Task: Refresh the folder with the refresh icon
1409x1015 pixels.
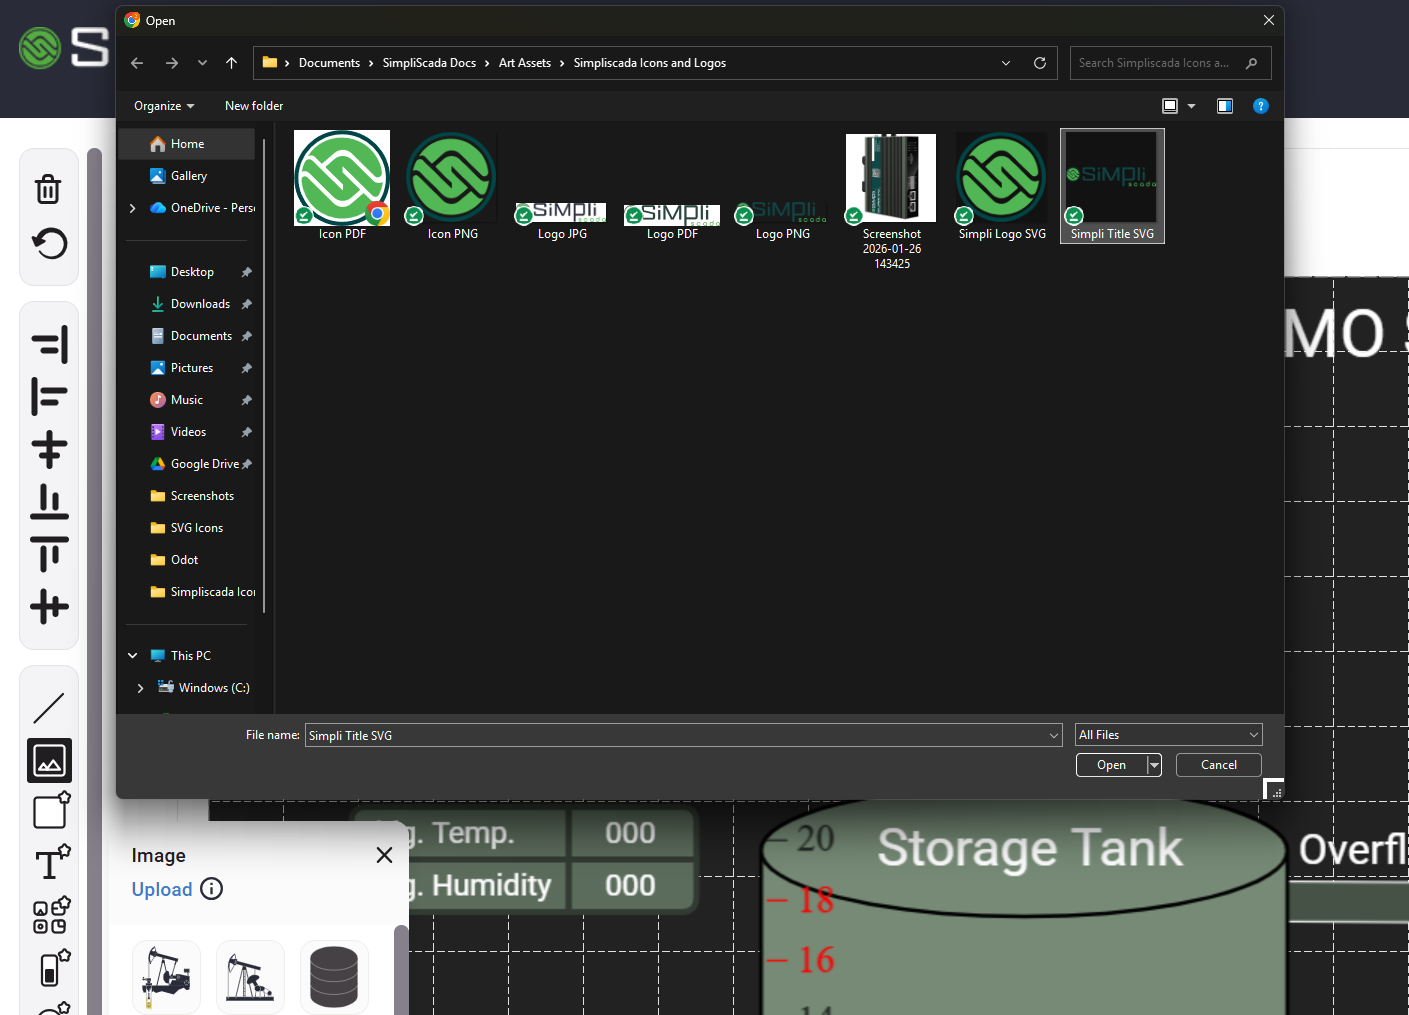Action: coord(1039,63)
